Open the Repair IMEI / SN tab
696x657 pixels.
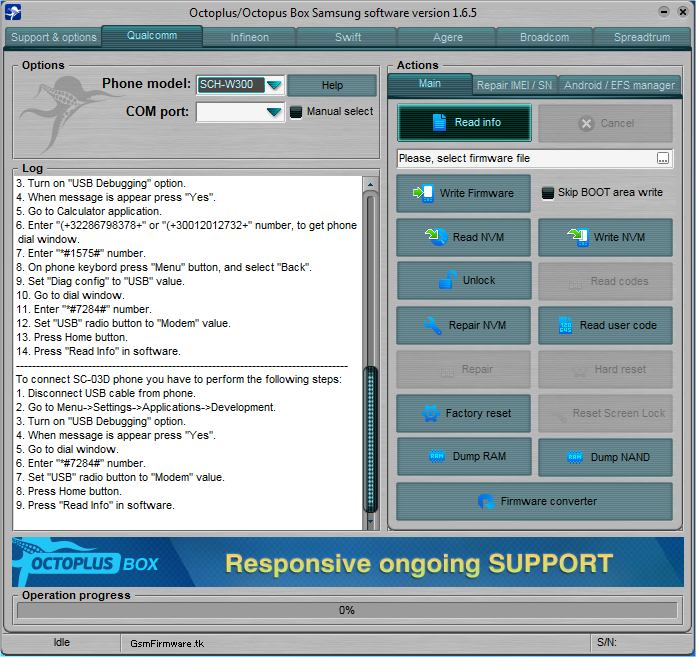[x=514, y=85]
